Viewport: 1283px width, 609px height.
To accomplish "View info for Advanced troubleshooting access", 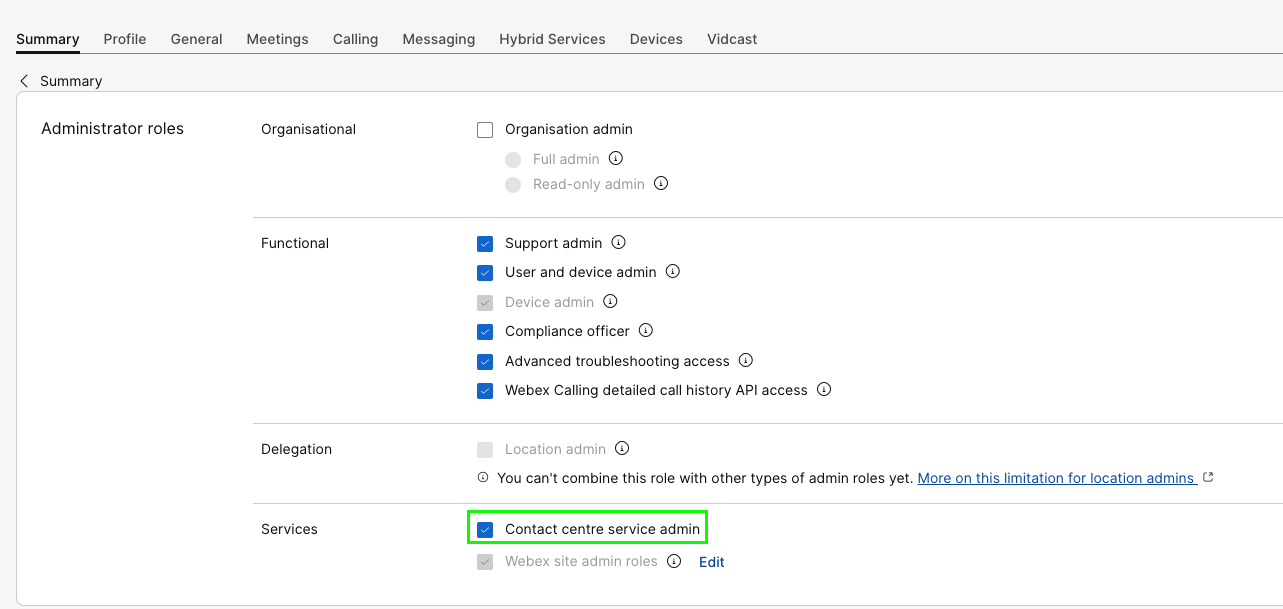I will click(745, 360).
